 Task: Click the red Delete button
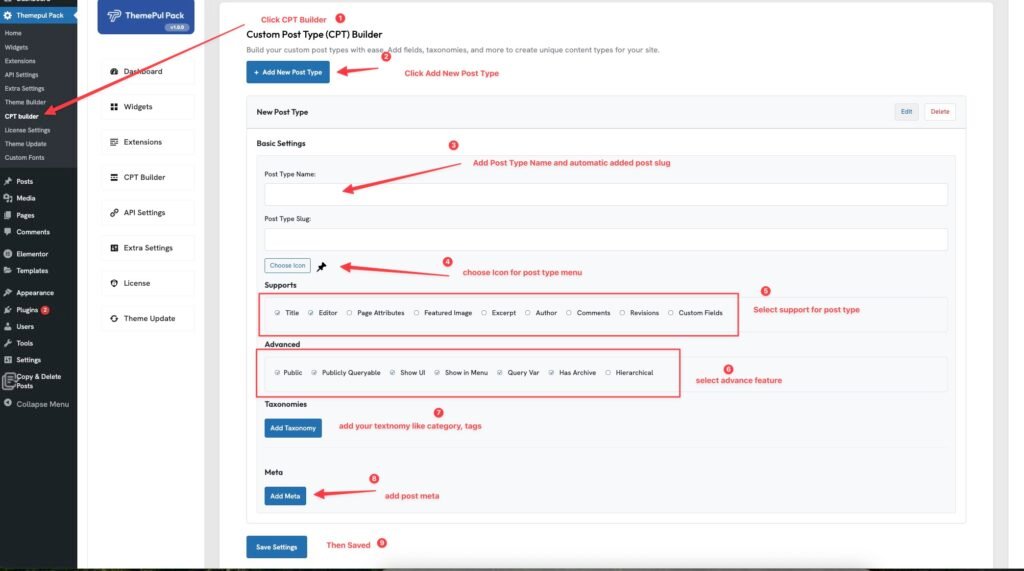[940, 112]
